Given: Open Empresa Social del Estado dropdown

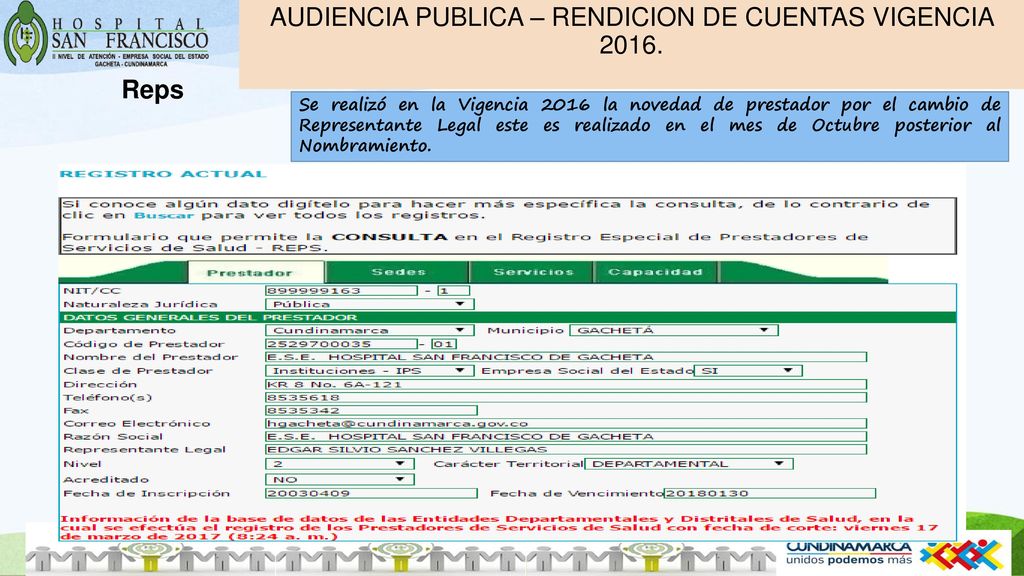Looking at the screenshot, I should (x=748, y=371).
